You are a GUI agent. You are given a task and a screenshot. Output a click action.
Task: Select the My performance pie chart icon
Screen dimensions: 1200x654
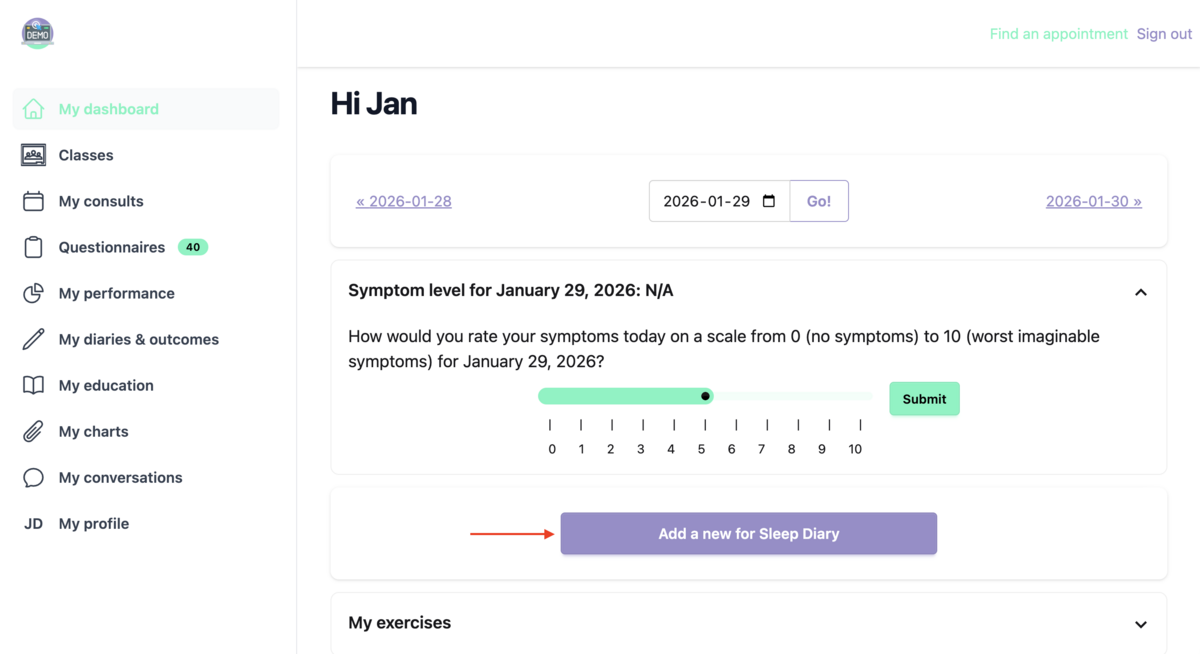pyautogui.click(x=33, y=293)
